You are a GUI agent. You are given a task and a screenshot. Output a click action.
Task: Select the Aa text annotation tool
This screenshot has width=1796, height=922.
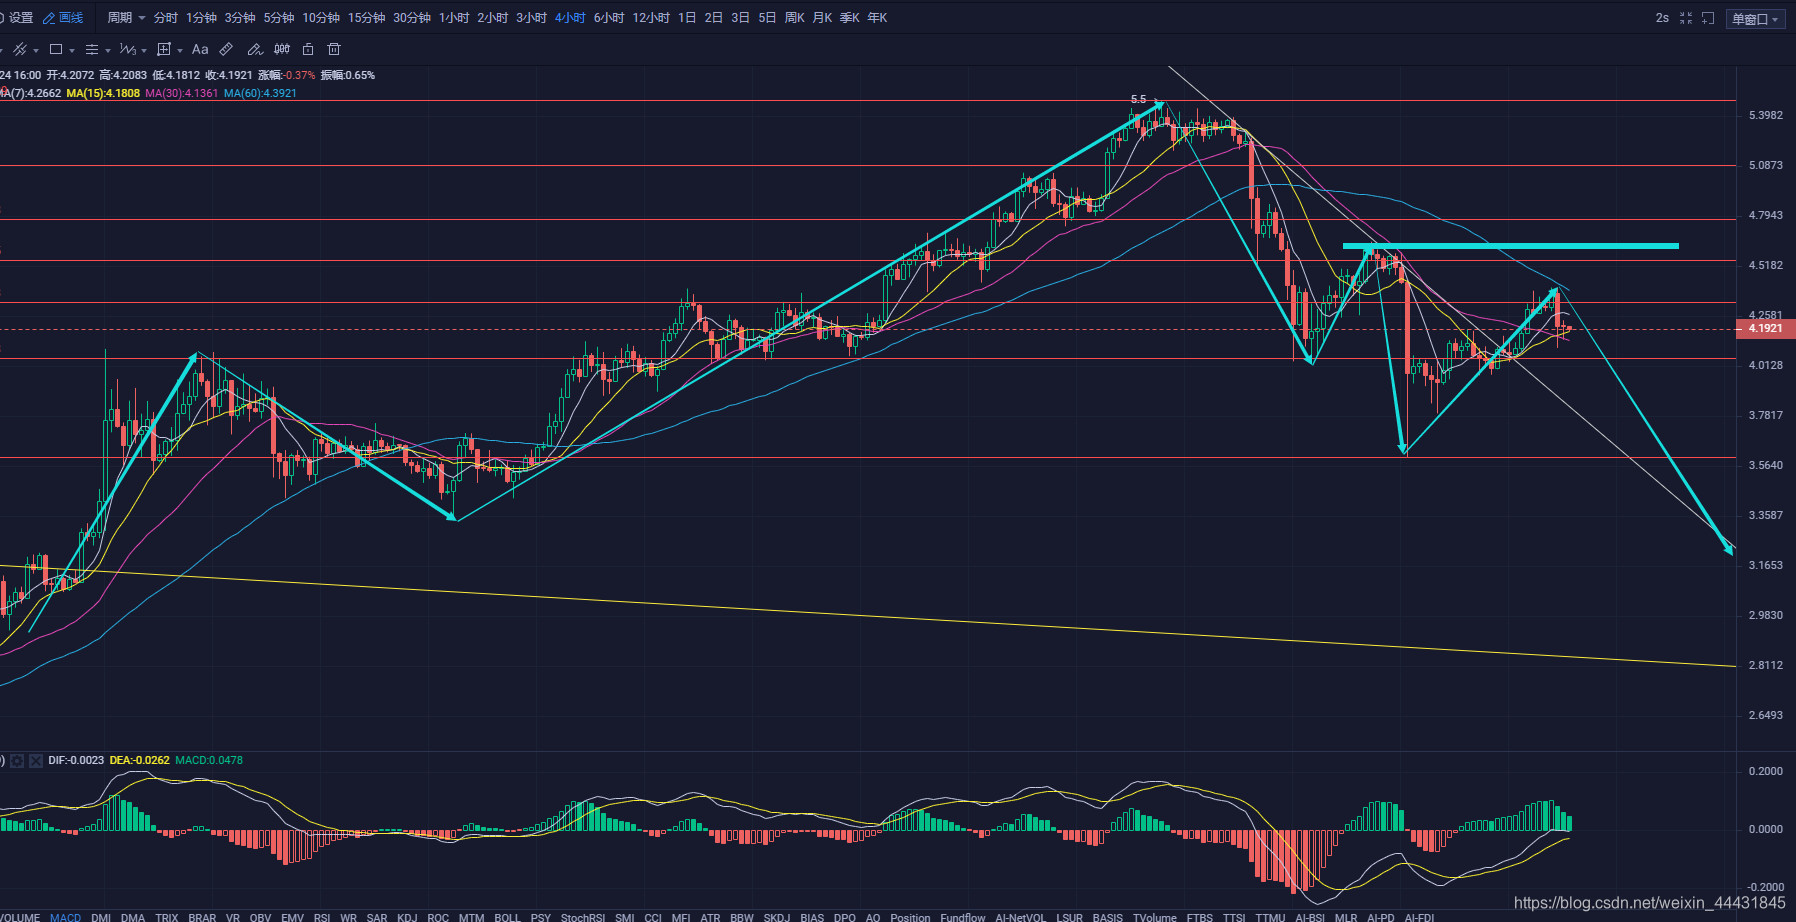[x=200, y=49]
